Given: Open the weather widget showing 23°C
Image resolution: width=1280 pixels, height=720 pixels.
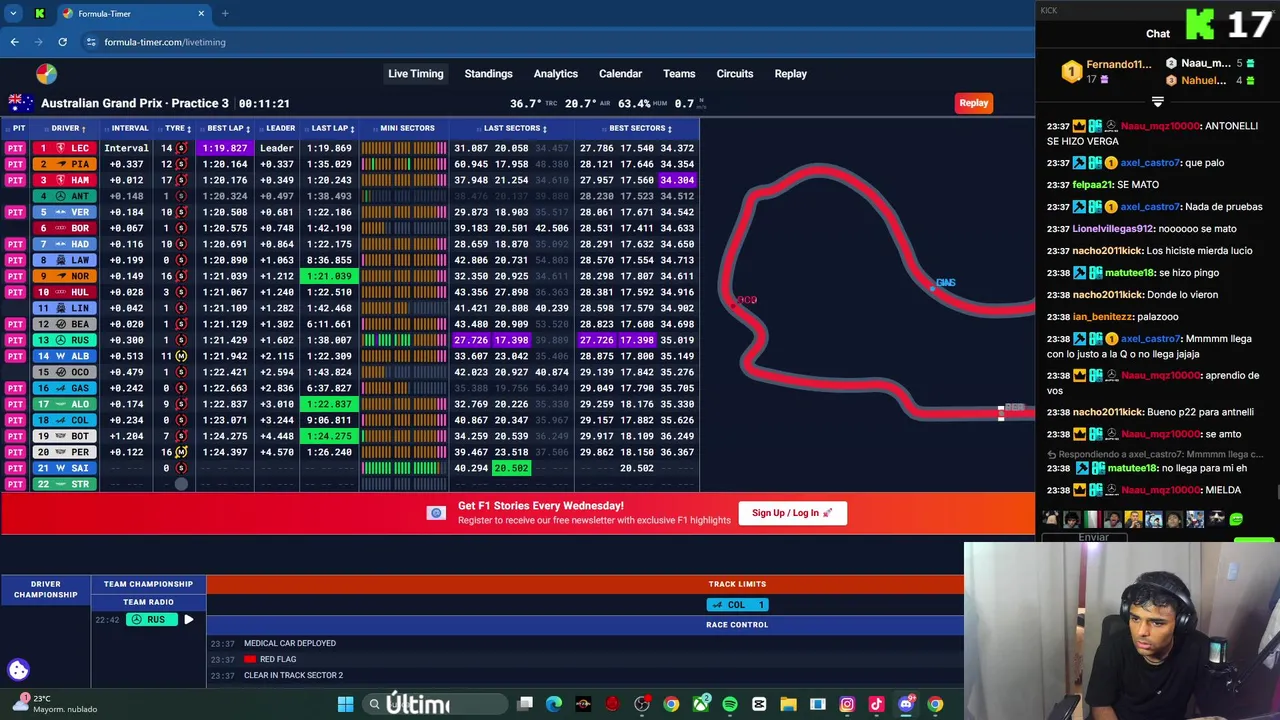Looking at the screenshot, I should [55, 704].
